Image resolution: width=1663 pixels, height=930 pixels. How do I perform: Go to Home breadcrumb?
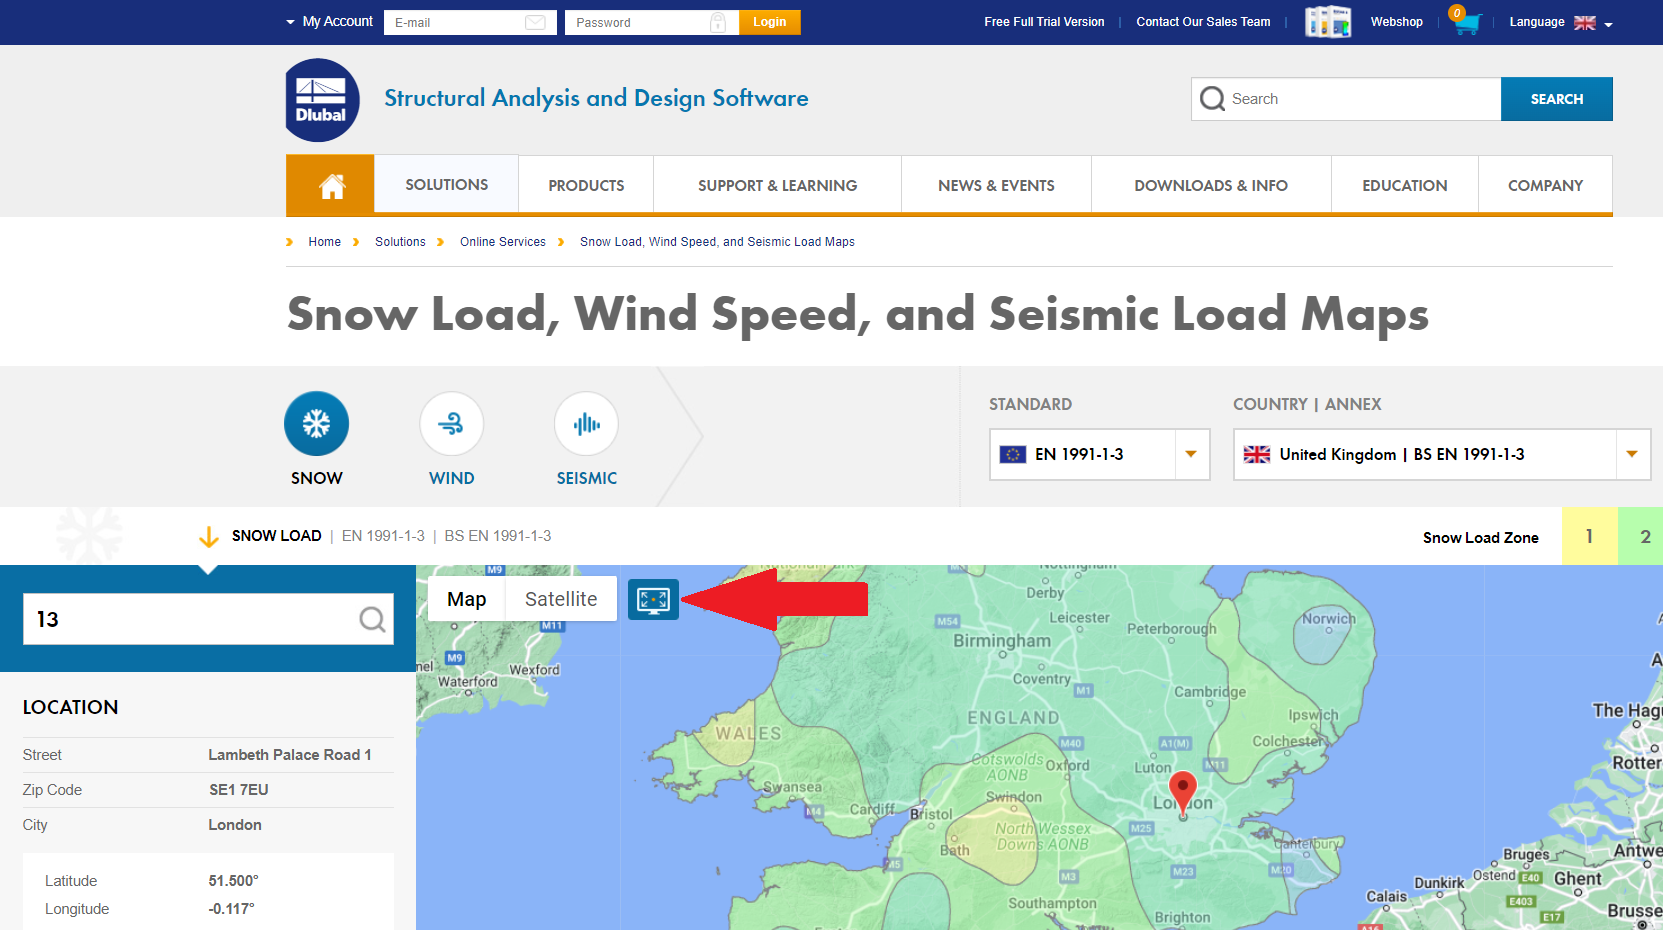pos(325,242)
